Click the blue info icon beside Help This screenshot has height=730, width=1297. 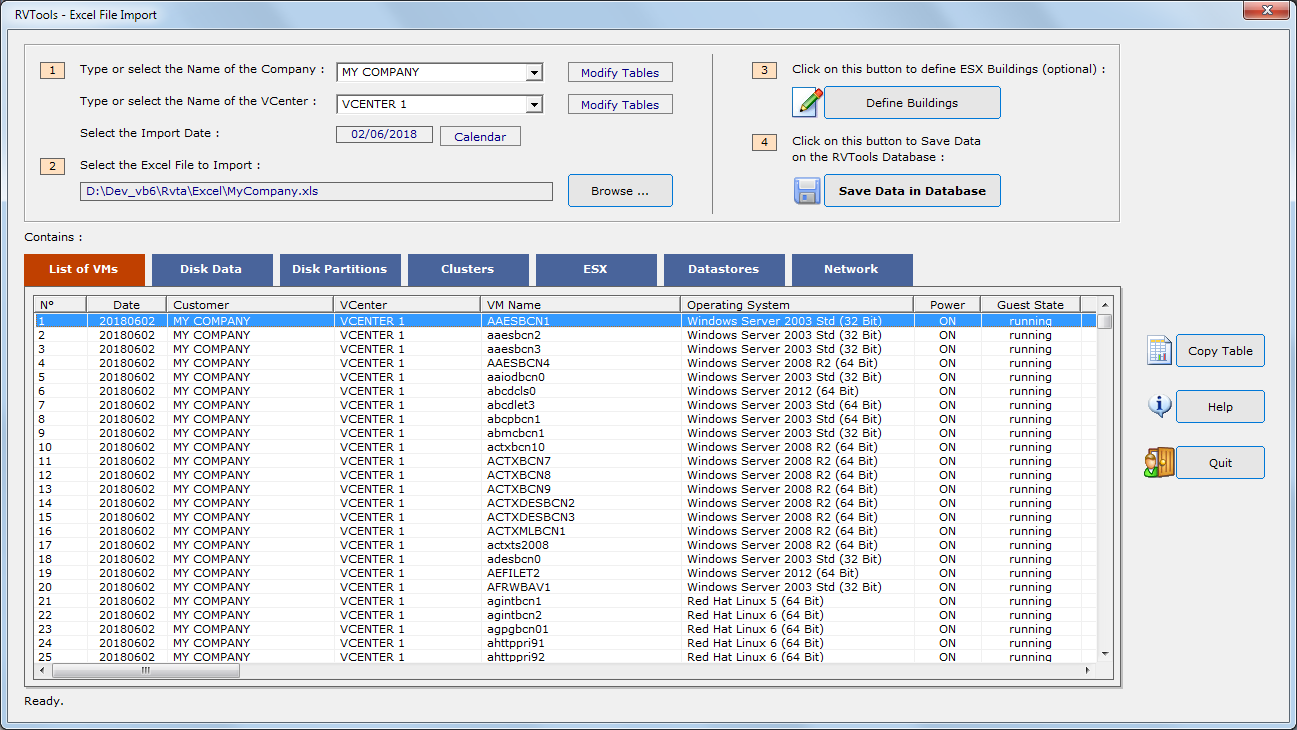pos(1159,406)
